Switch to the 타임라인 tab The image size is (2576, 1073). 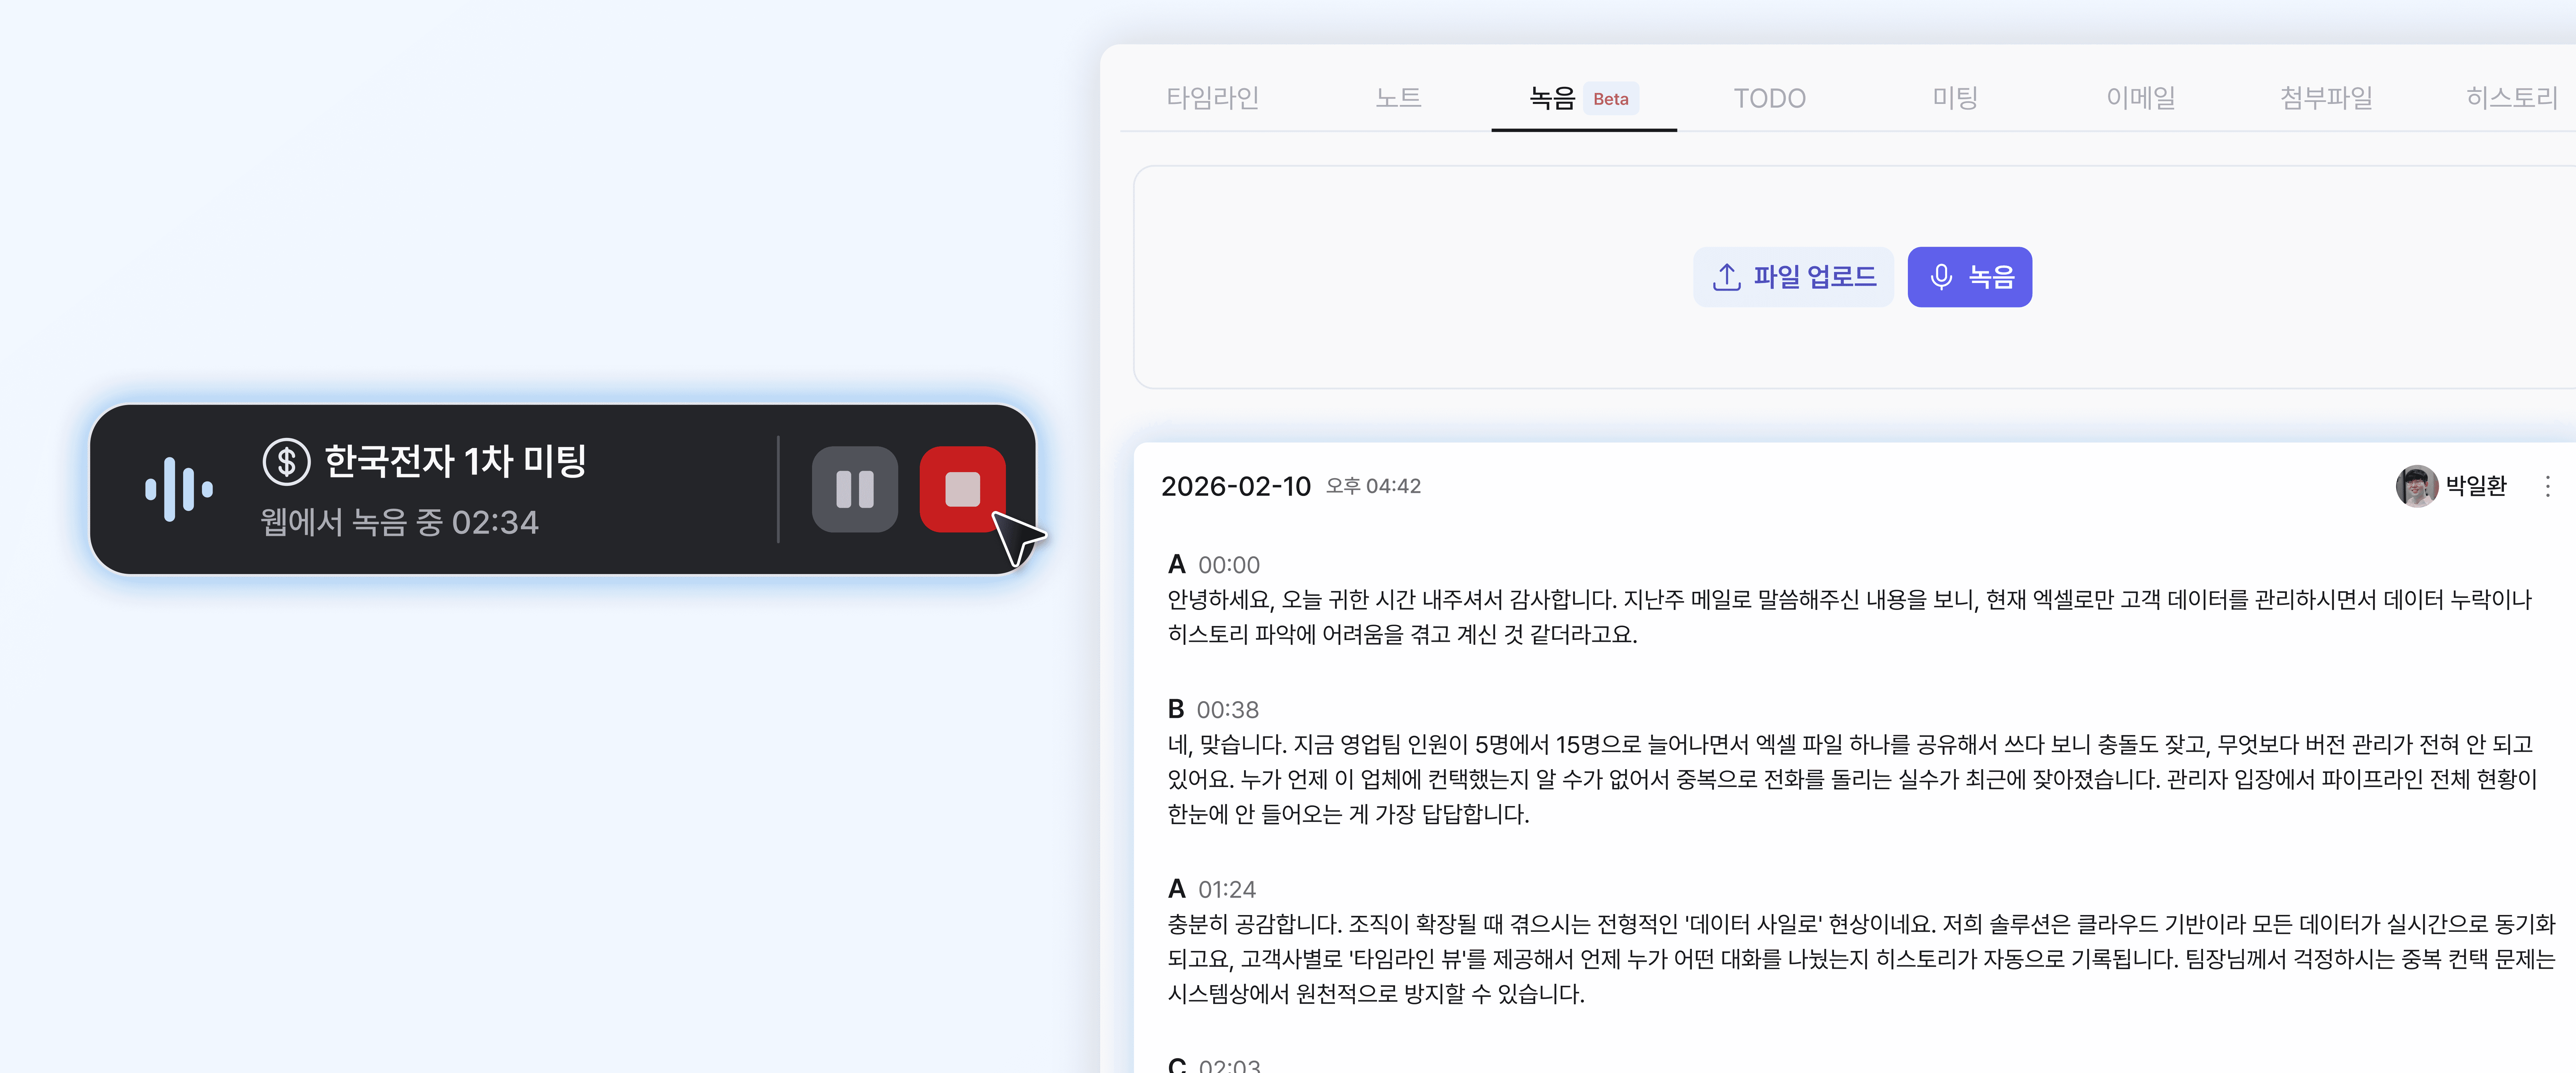[x=1212, y=98]
